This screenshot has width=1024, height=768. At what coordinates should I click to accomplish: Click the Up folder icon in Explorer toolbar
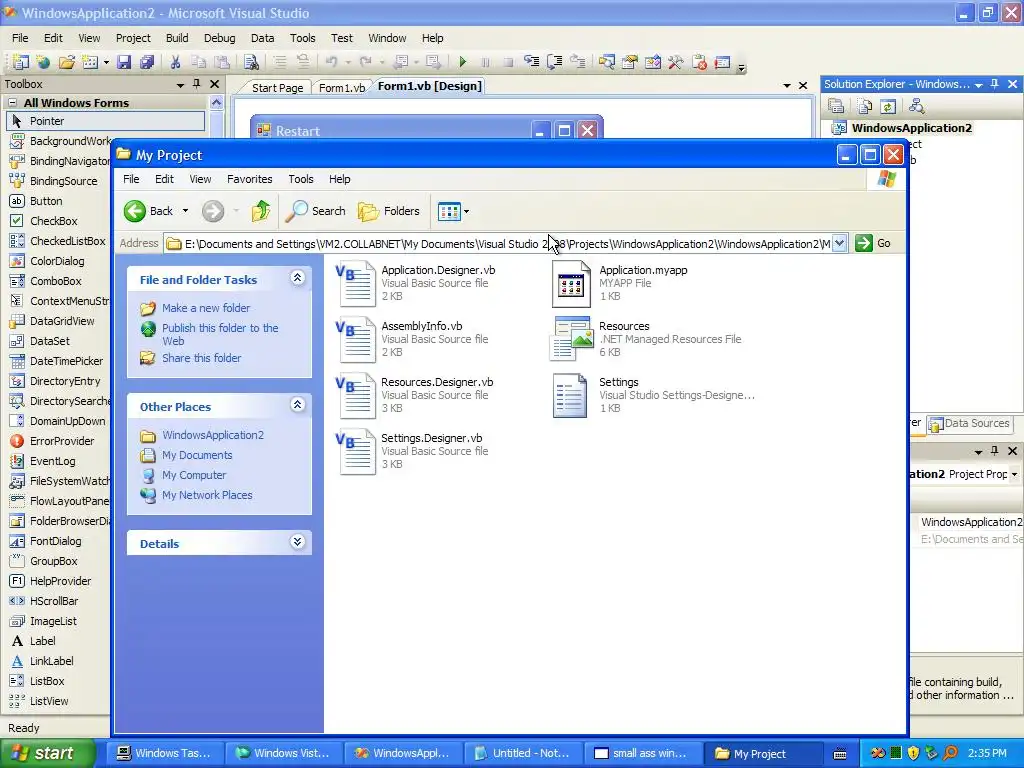[261, 211]
